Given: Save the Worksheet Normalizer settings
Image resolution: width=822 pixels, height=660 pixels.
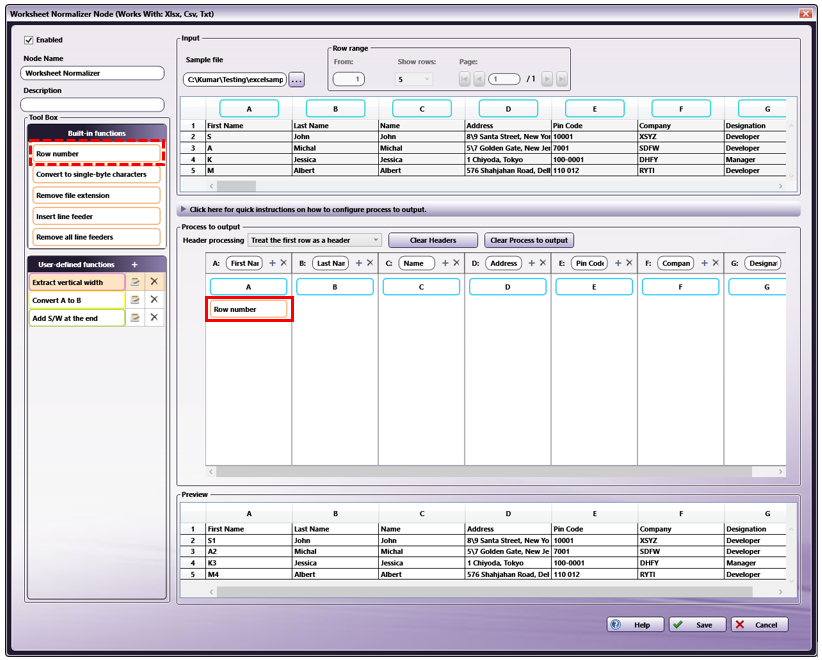Looking at the screenshot, I should click(x=697, y=625).
